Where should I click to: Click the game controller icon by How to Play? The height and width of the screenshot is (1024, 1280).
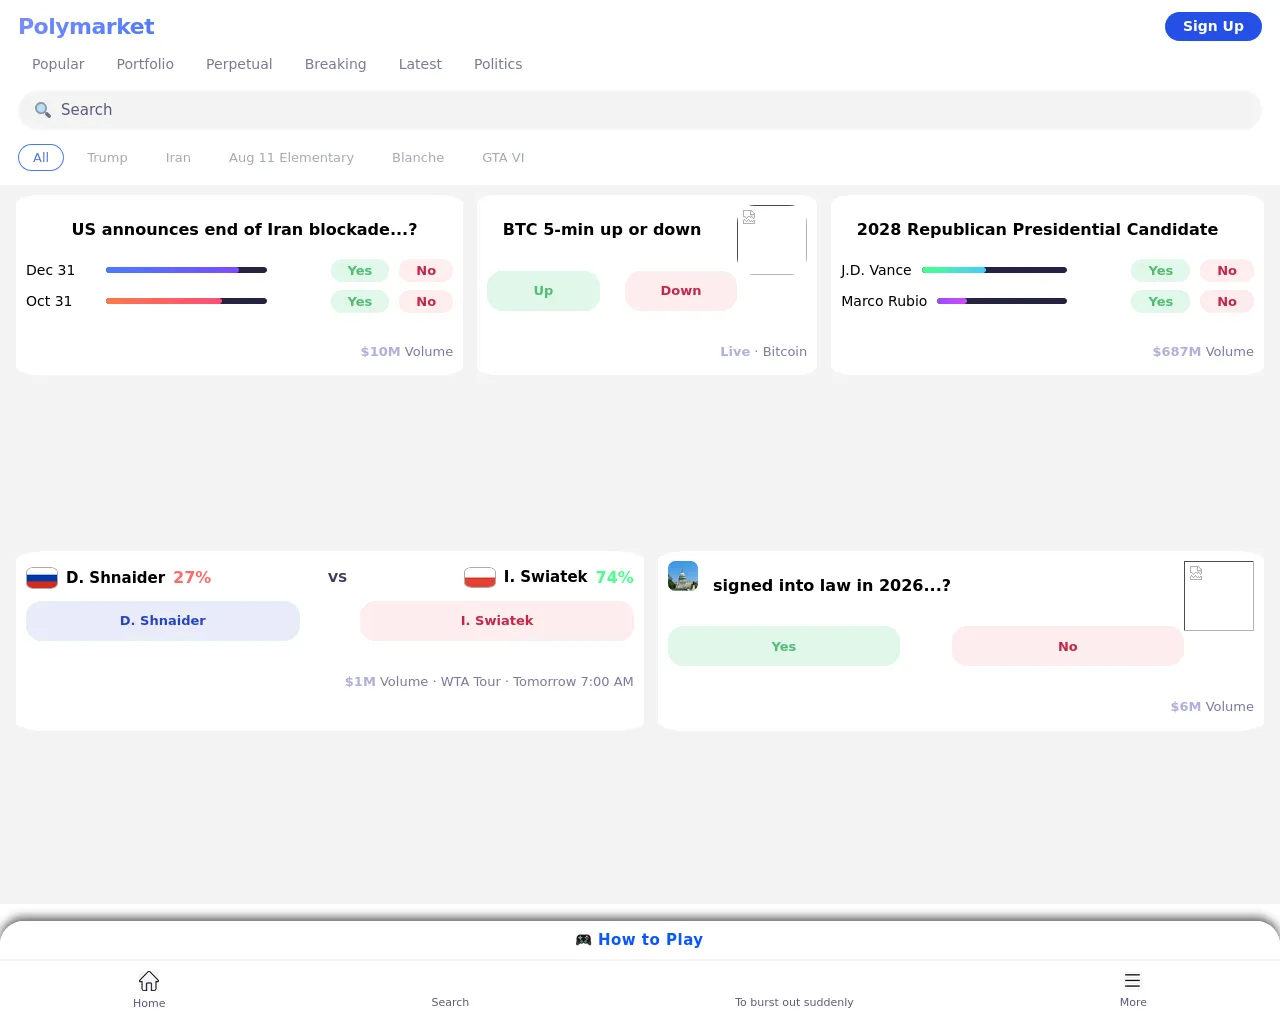tap(584, 940)
